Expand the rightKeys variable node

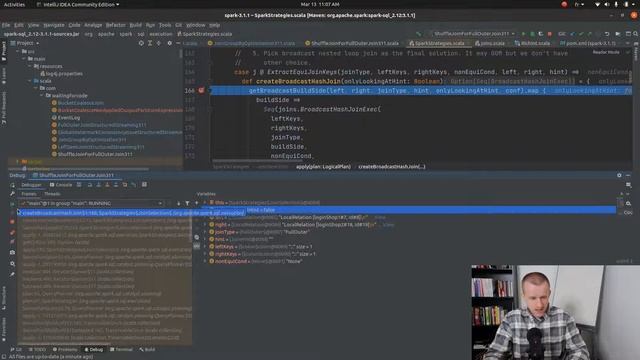pyautogui.click(x=205, y=254)
